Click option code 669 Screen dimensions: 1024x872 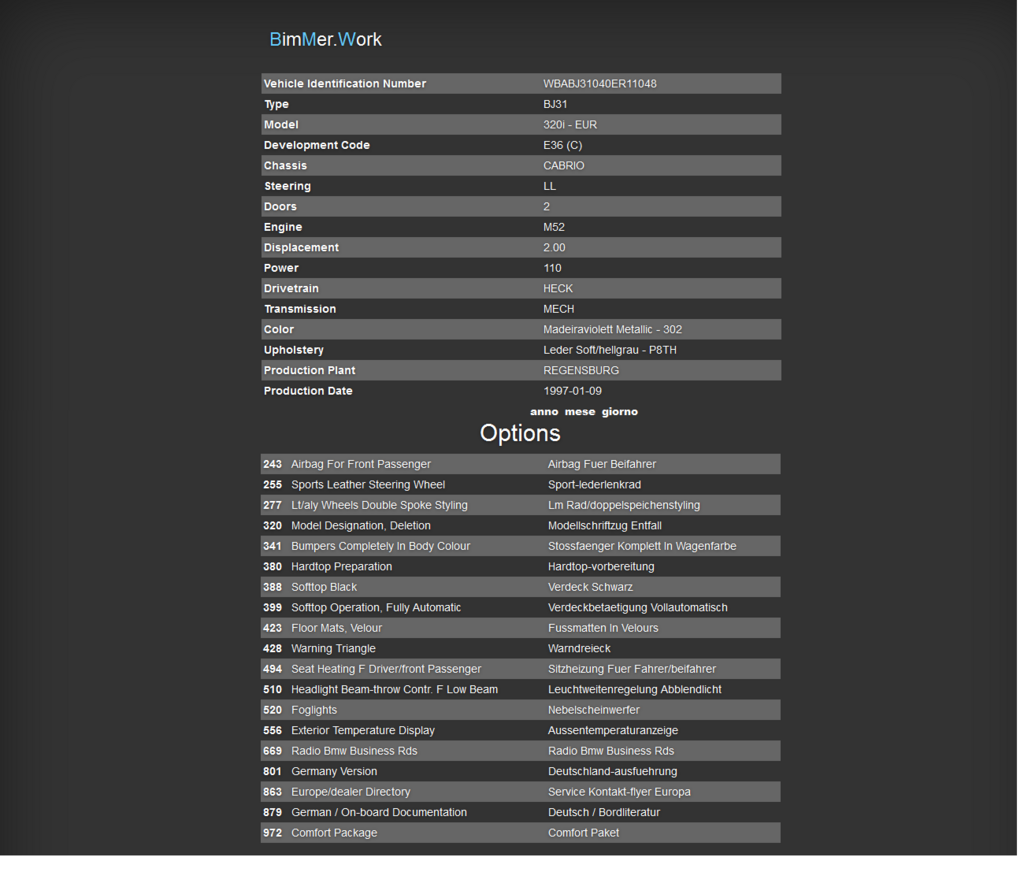pos(272,751)
